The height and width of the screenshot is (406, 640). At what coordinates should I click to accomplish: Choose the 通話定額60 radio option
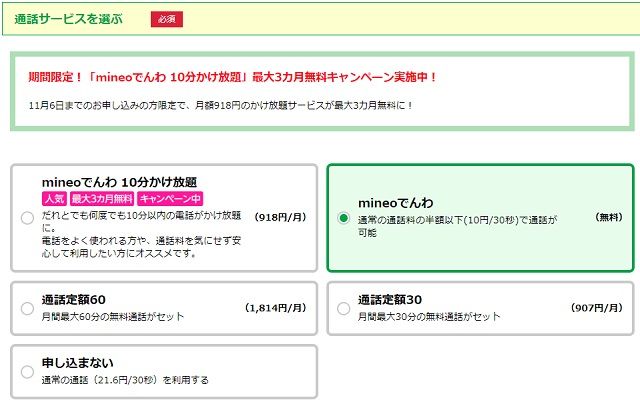(x=27, y=308)
